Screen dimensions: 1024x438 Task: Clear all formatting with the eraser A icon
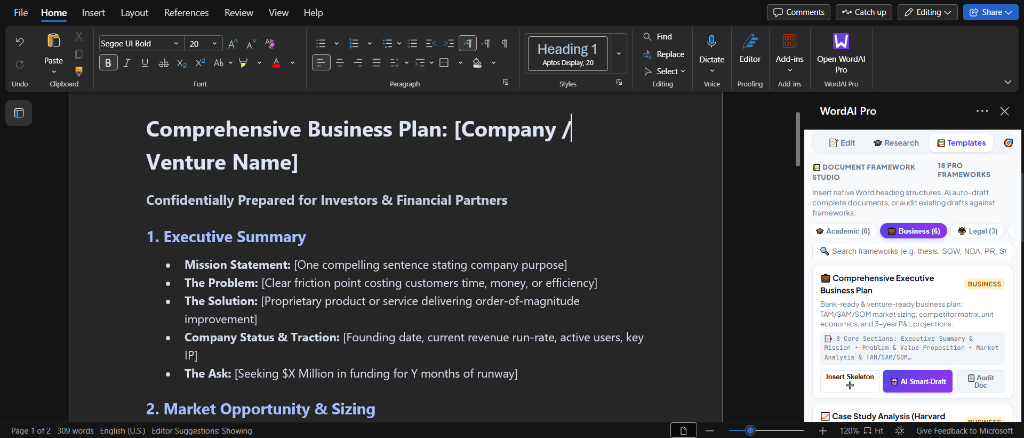(x=270, y=44)
